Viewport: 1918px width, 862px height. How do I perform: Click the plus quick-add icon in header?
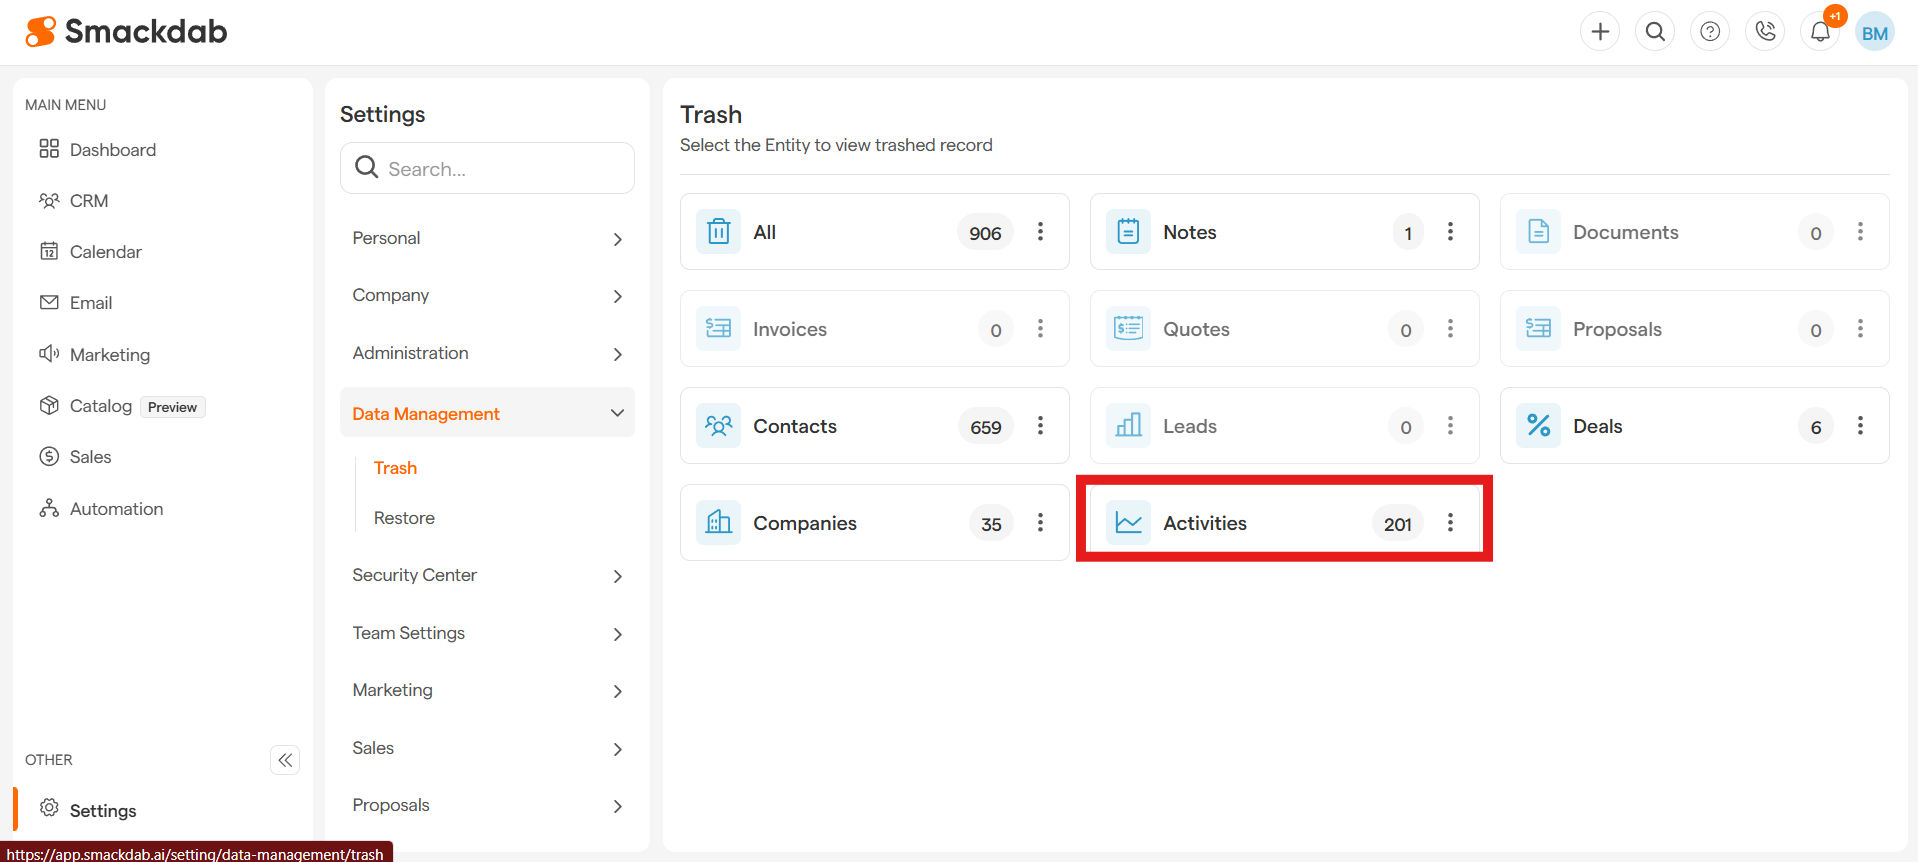(x=1600, y=32)
